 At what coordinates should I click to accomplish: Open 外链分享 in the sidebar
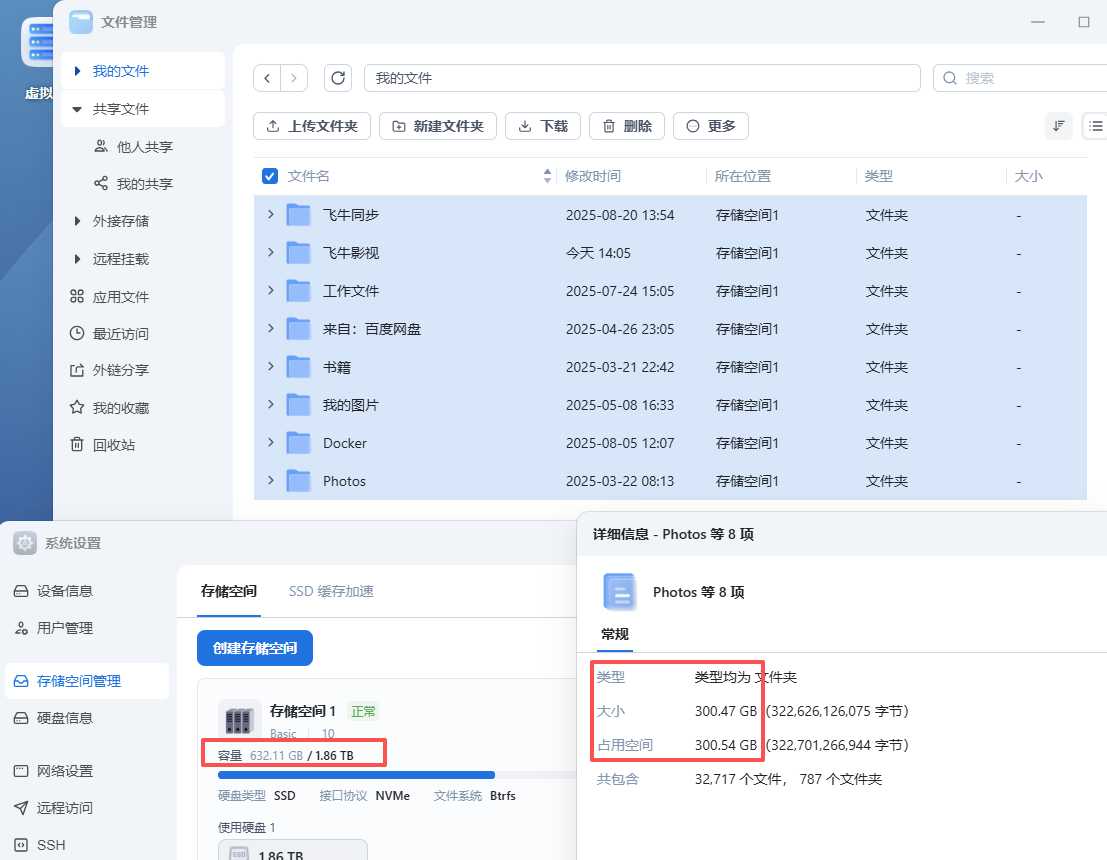pyautogui.click(x=109, y=370)
